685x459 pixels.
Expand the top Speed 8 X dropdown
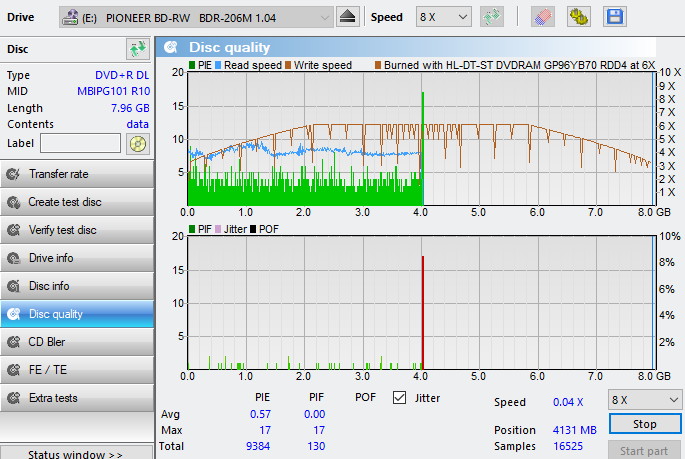click(x=444, y=17)
